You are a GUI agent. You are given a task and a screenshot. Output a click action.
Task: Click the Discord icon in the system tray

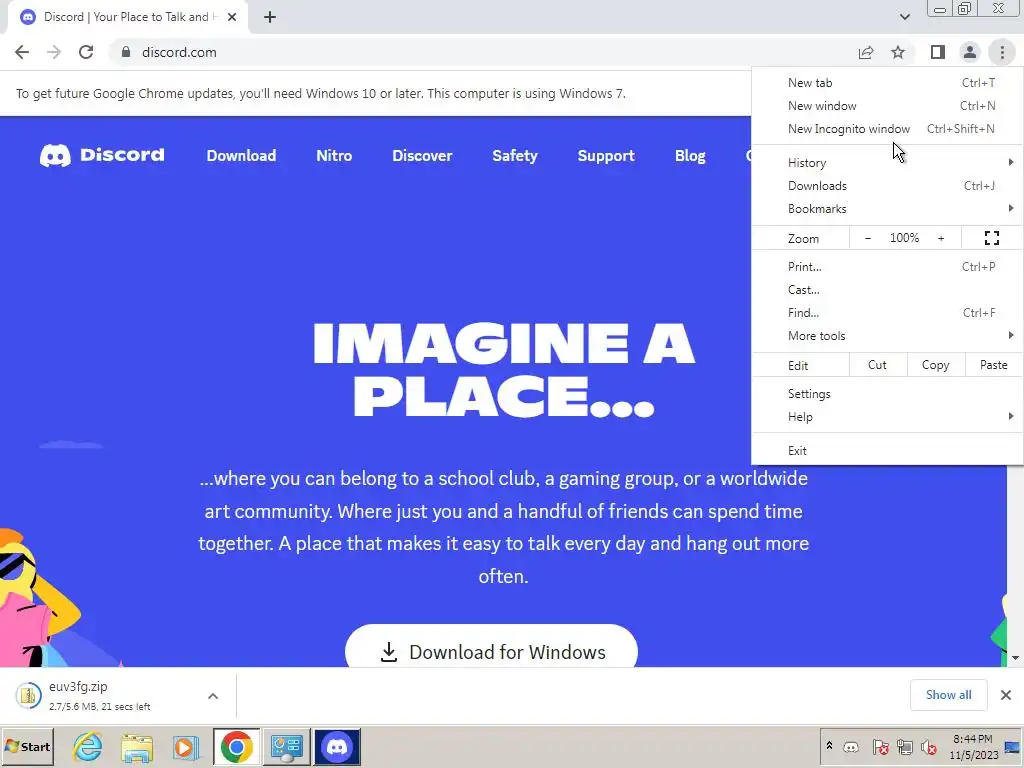click(851, 747)
